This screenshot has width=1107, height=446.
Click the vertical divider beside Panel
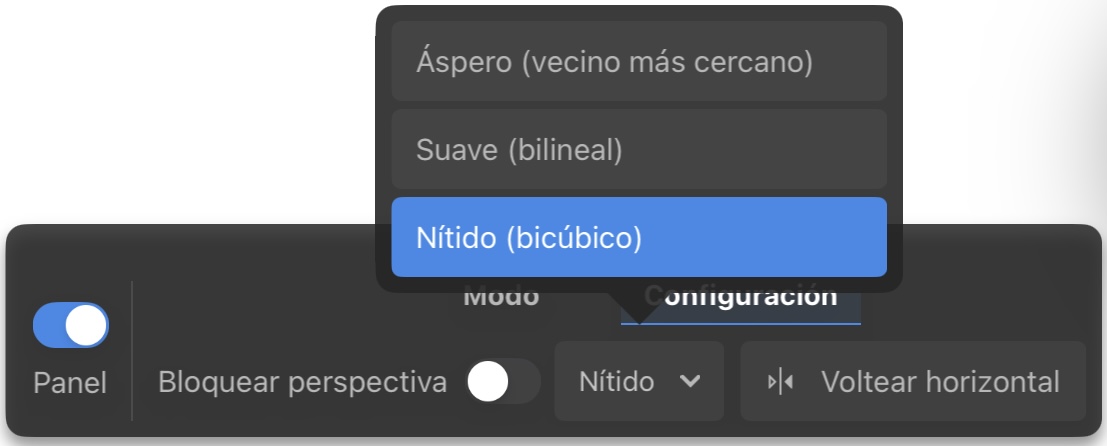click(x=132, y=351)
